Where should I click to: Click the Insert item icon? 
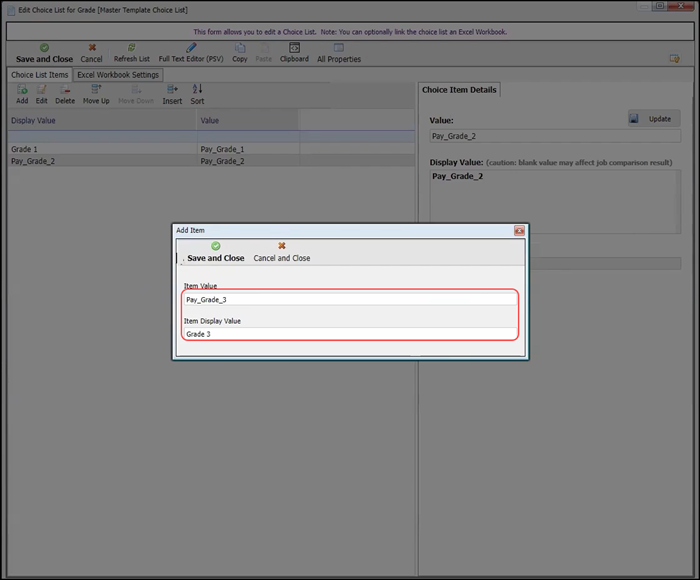[x=172, y=94]
